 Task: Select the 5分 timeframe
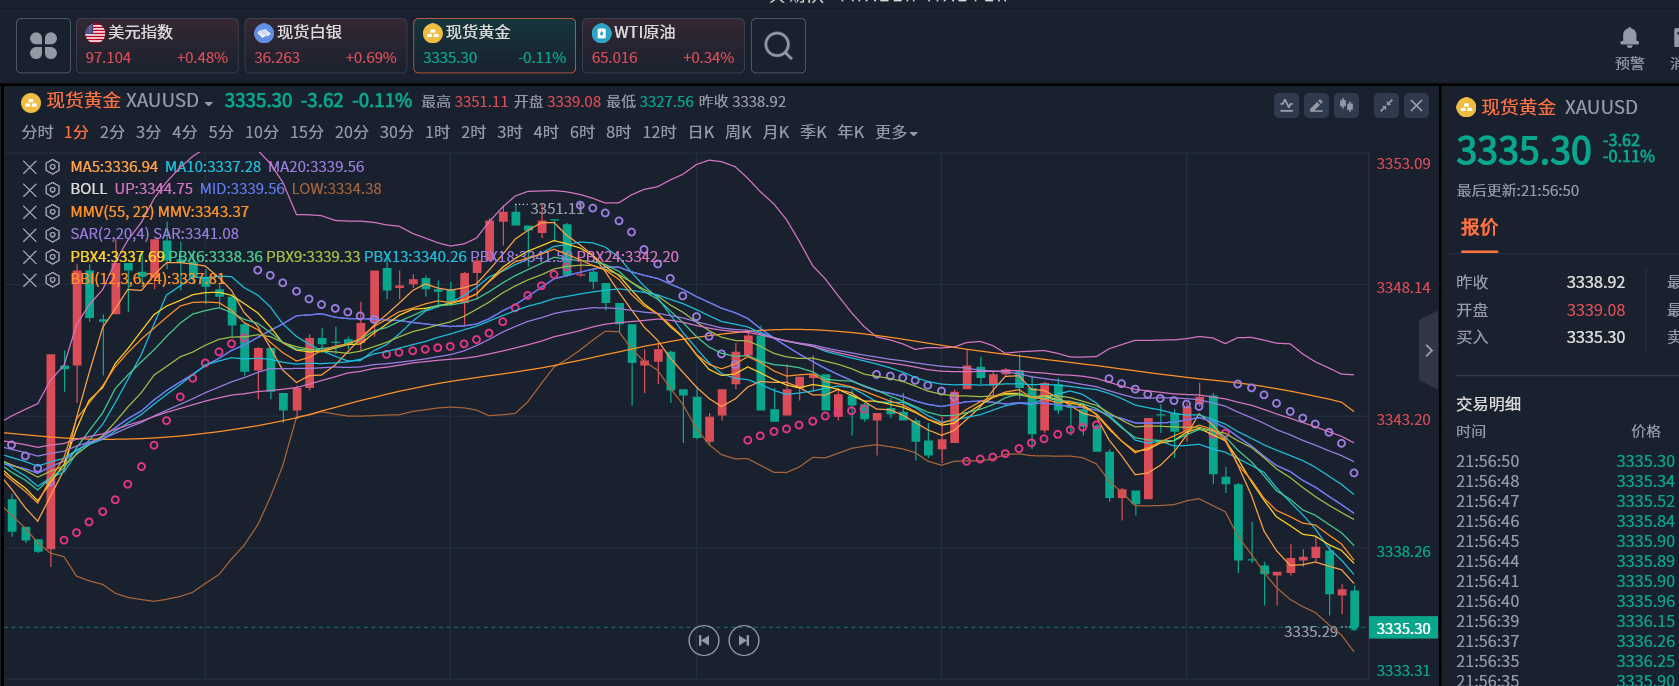(221, 132)
